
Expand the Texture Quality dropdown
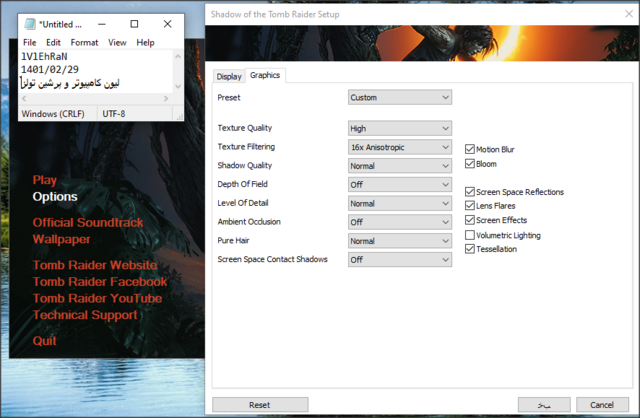(x=400, y=128)
